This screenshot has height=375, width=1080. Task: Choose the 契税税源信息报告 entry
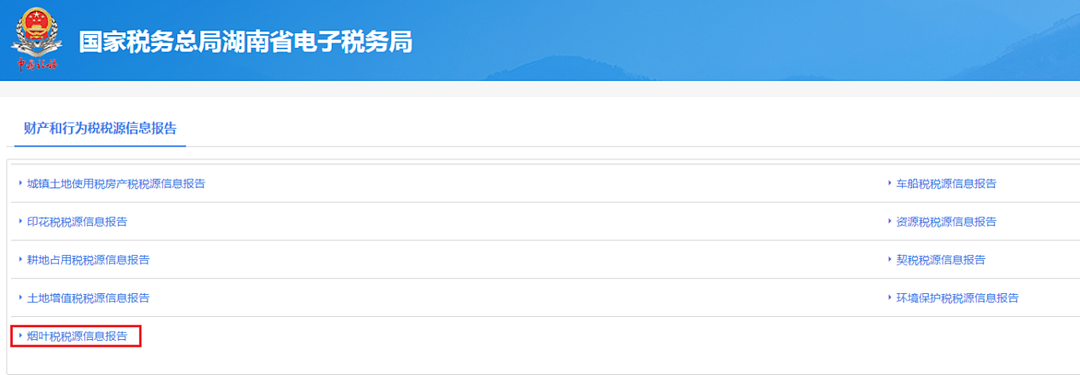point(940,260)
